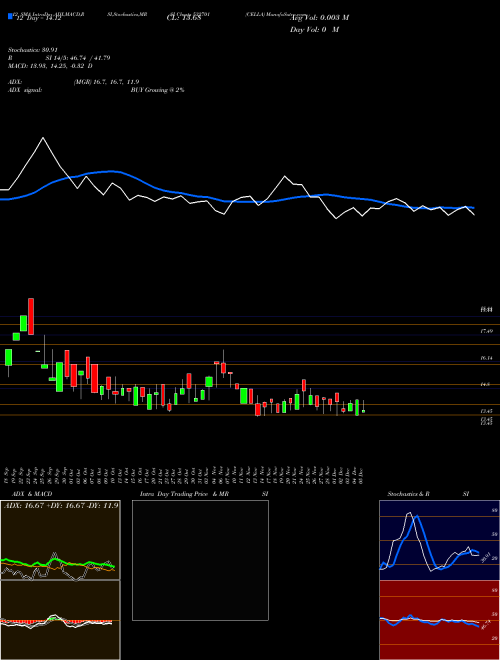Click the blue SMA legend square
This screenshot has height=660, width=500.
11,17
